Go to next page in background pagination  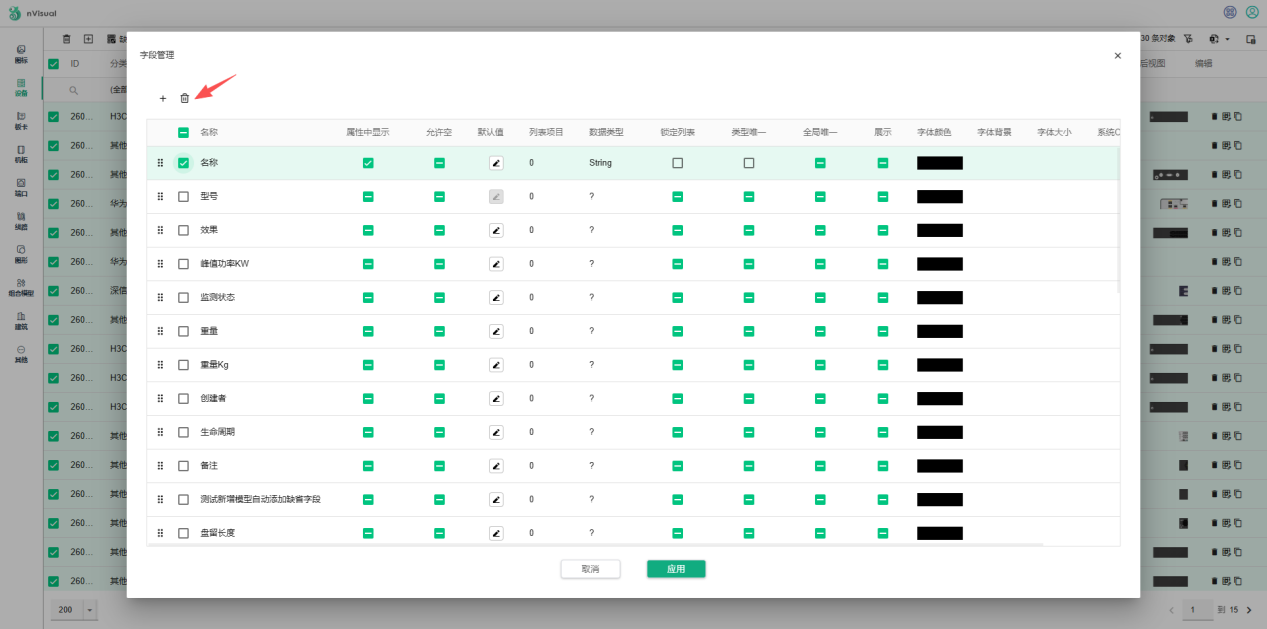coord(1248,610)
